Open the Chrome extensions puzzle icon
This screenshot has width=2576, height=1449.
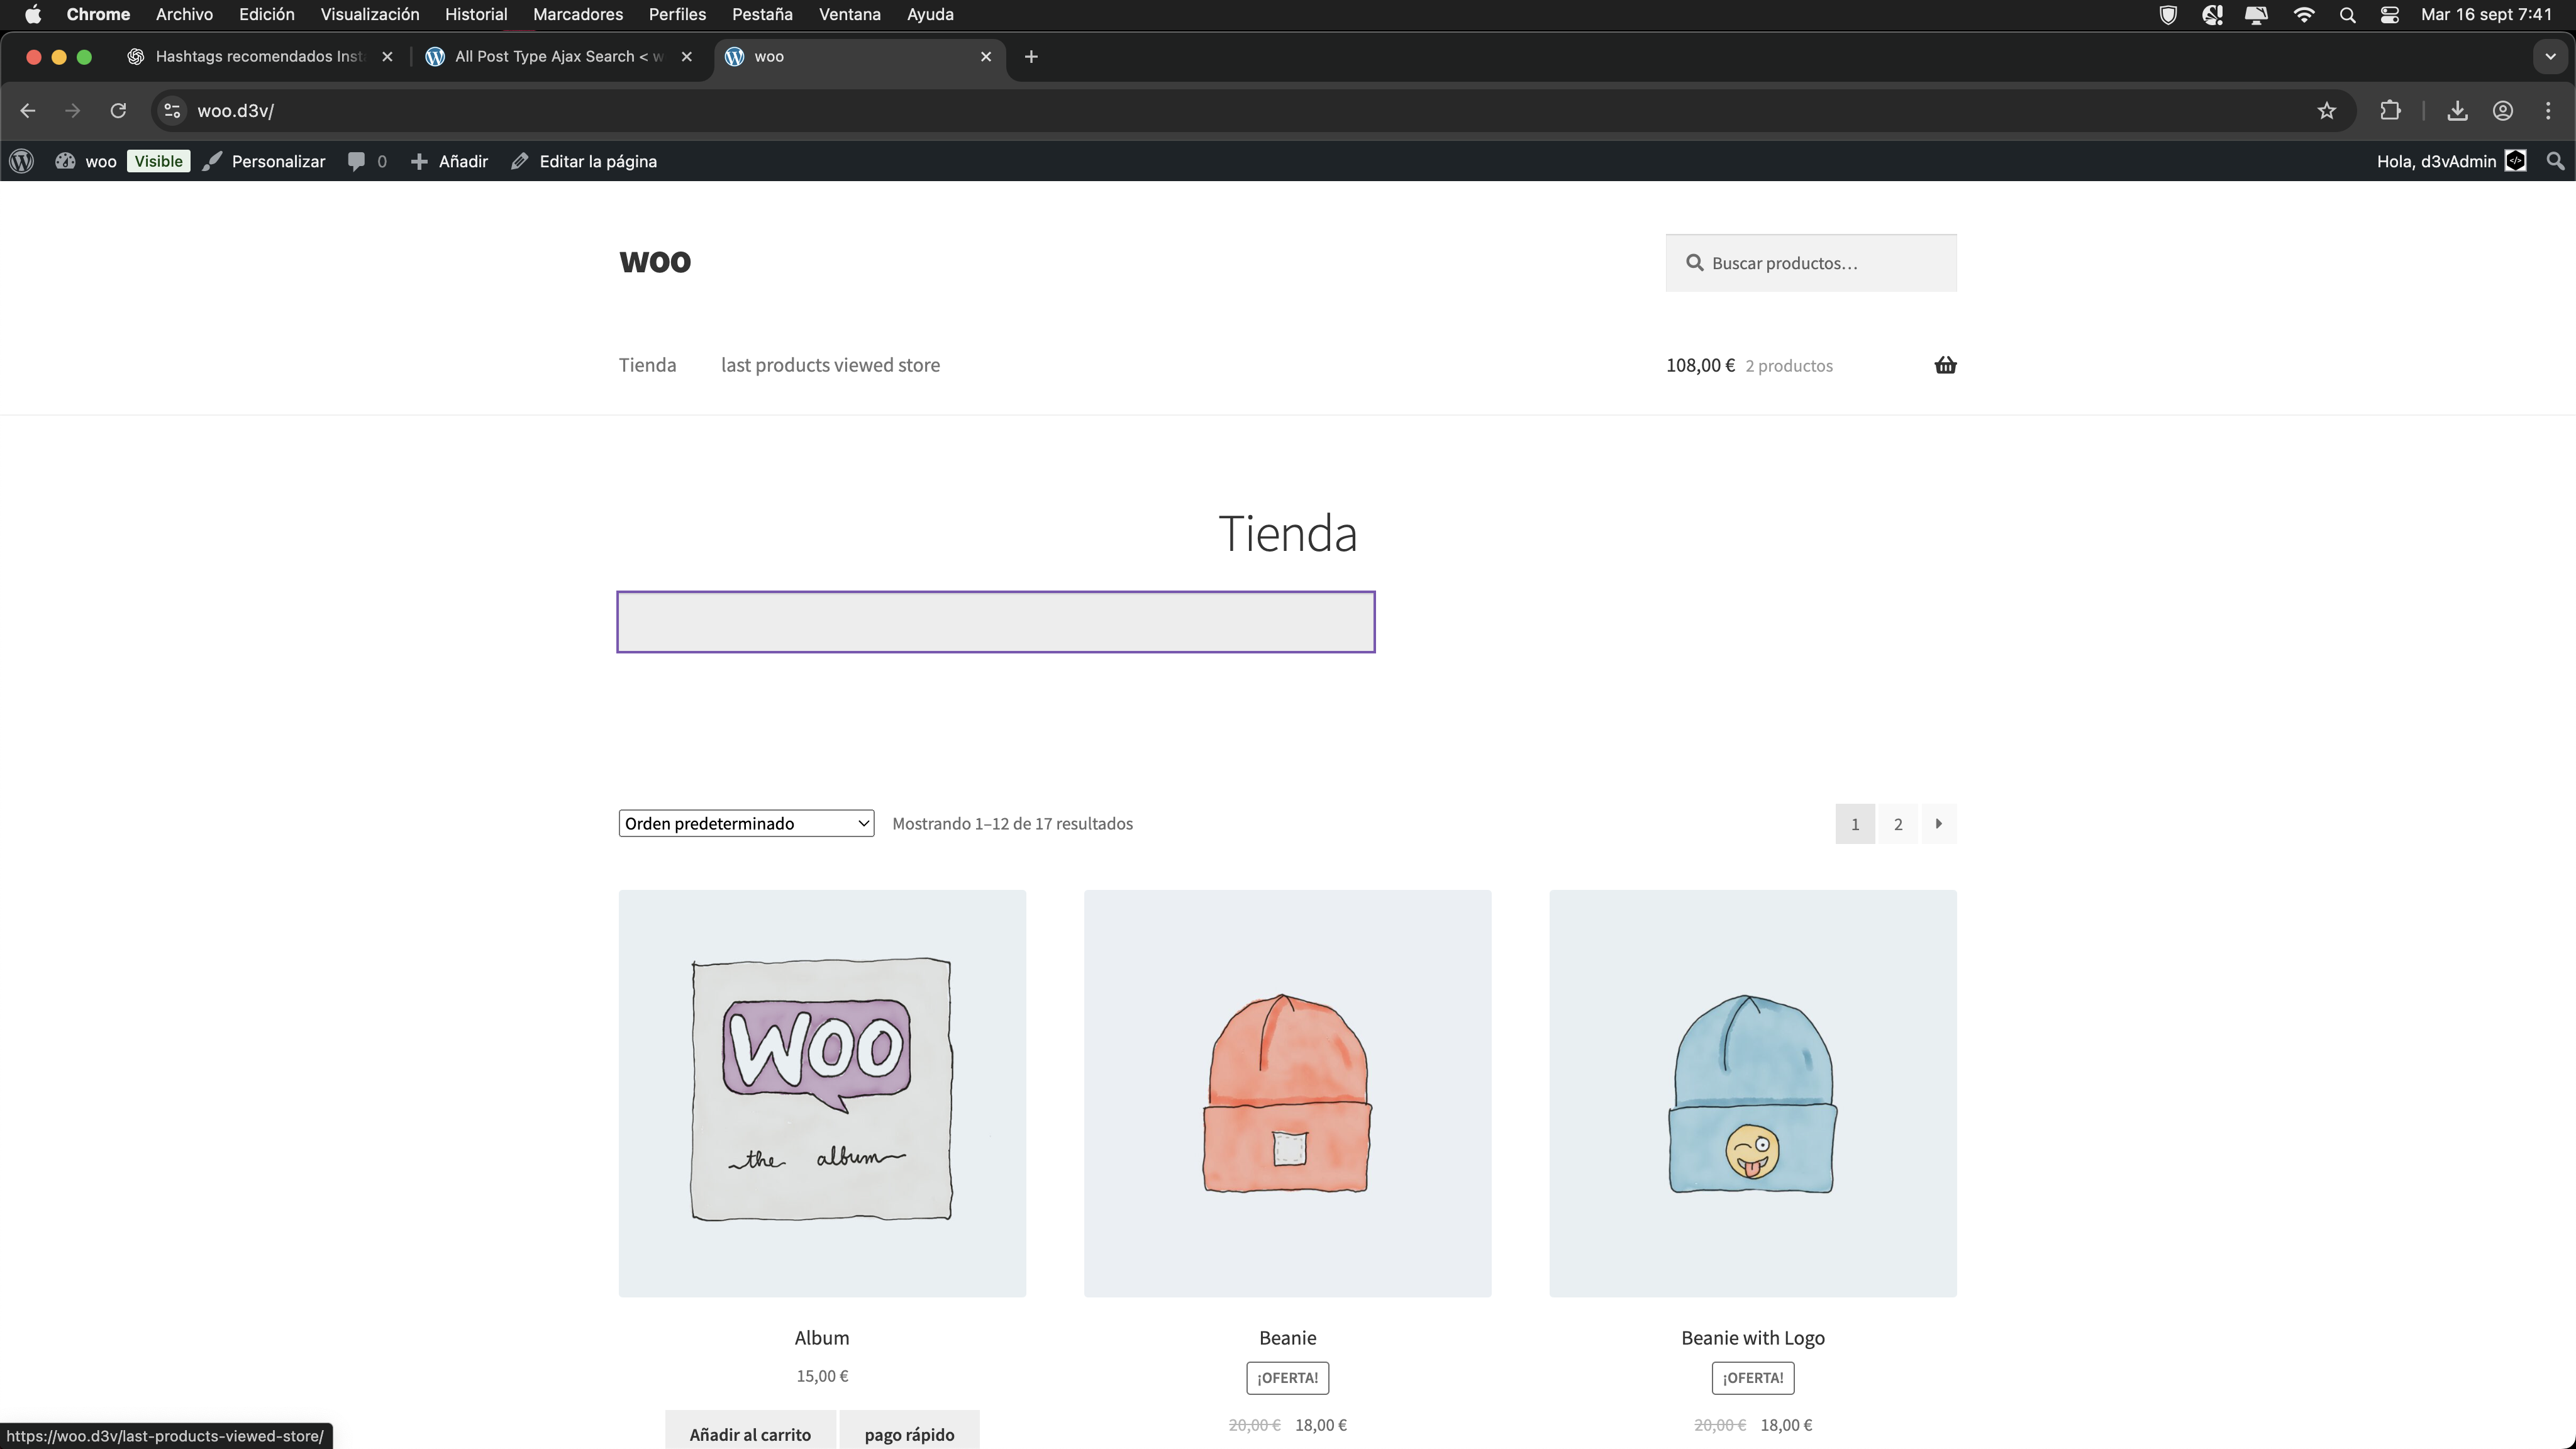tap(2390, 110)
